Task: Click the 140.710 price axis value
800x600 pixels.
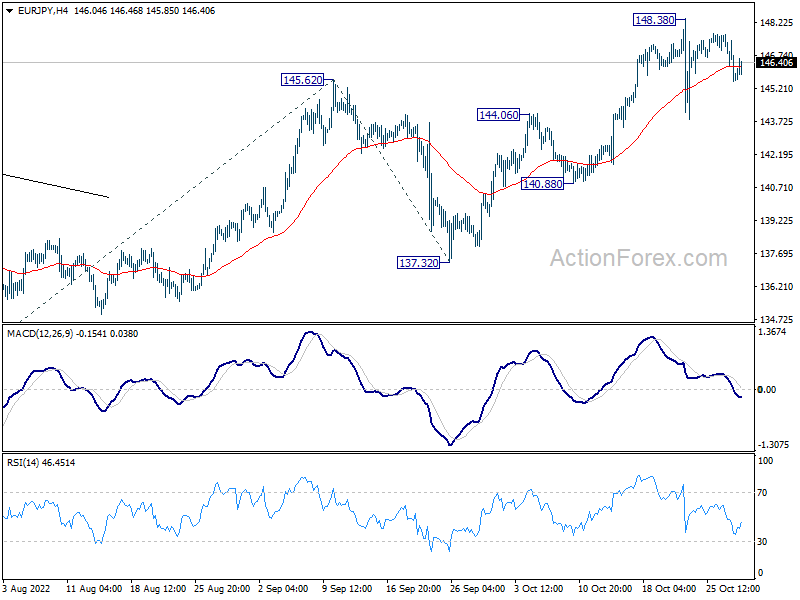Action: pyautogui.click(x=777, y=188)
